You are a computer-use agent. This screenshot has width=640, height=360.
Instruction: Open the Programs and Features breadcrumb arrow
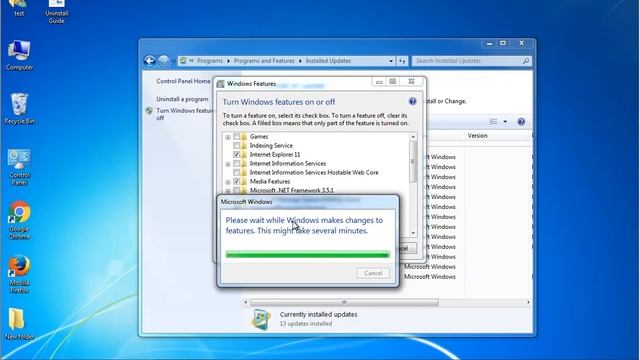pos(300,61)
